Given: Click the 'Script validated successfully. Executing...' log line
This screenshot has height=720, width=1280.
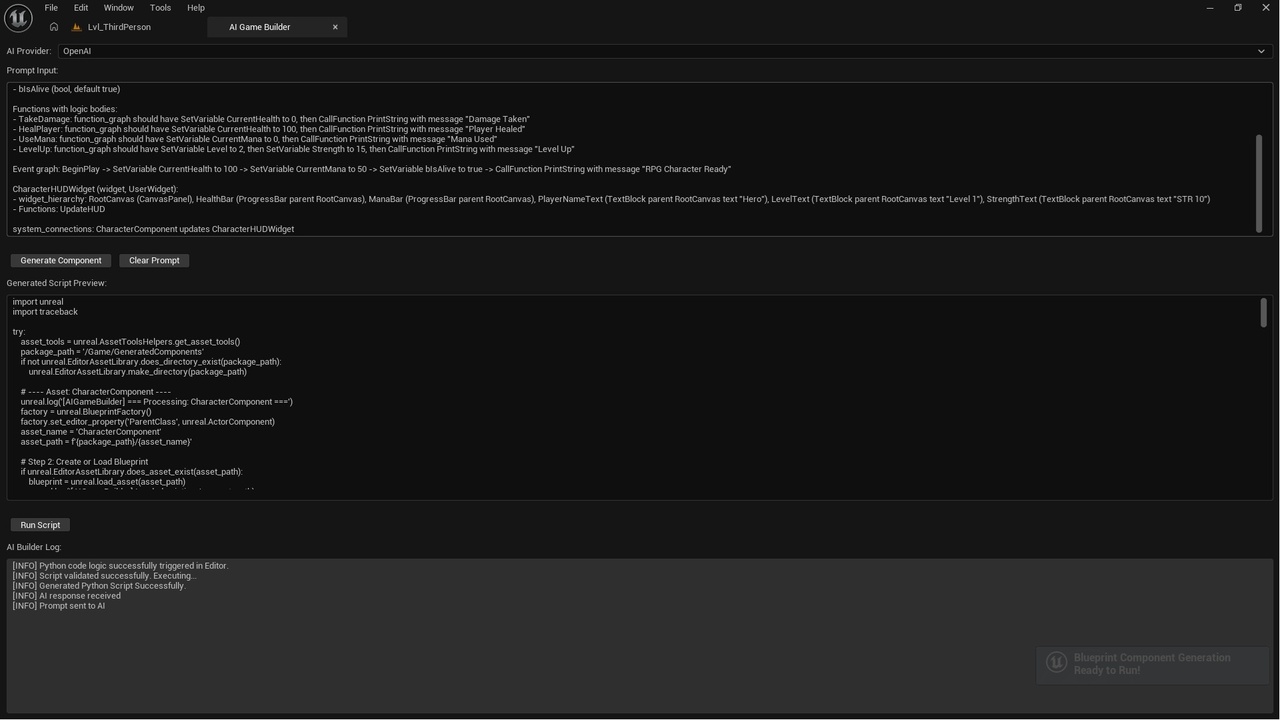Looking at the screenshot, I should pyautogui.click(x=104, y=576).
